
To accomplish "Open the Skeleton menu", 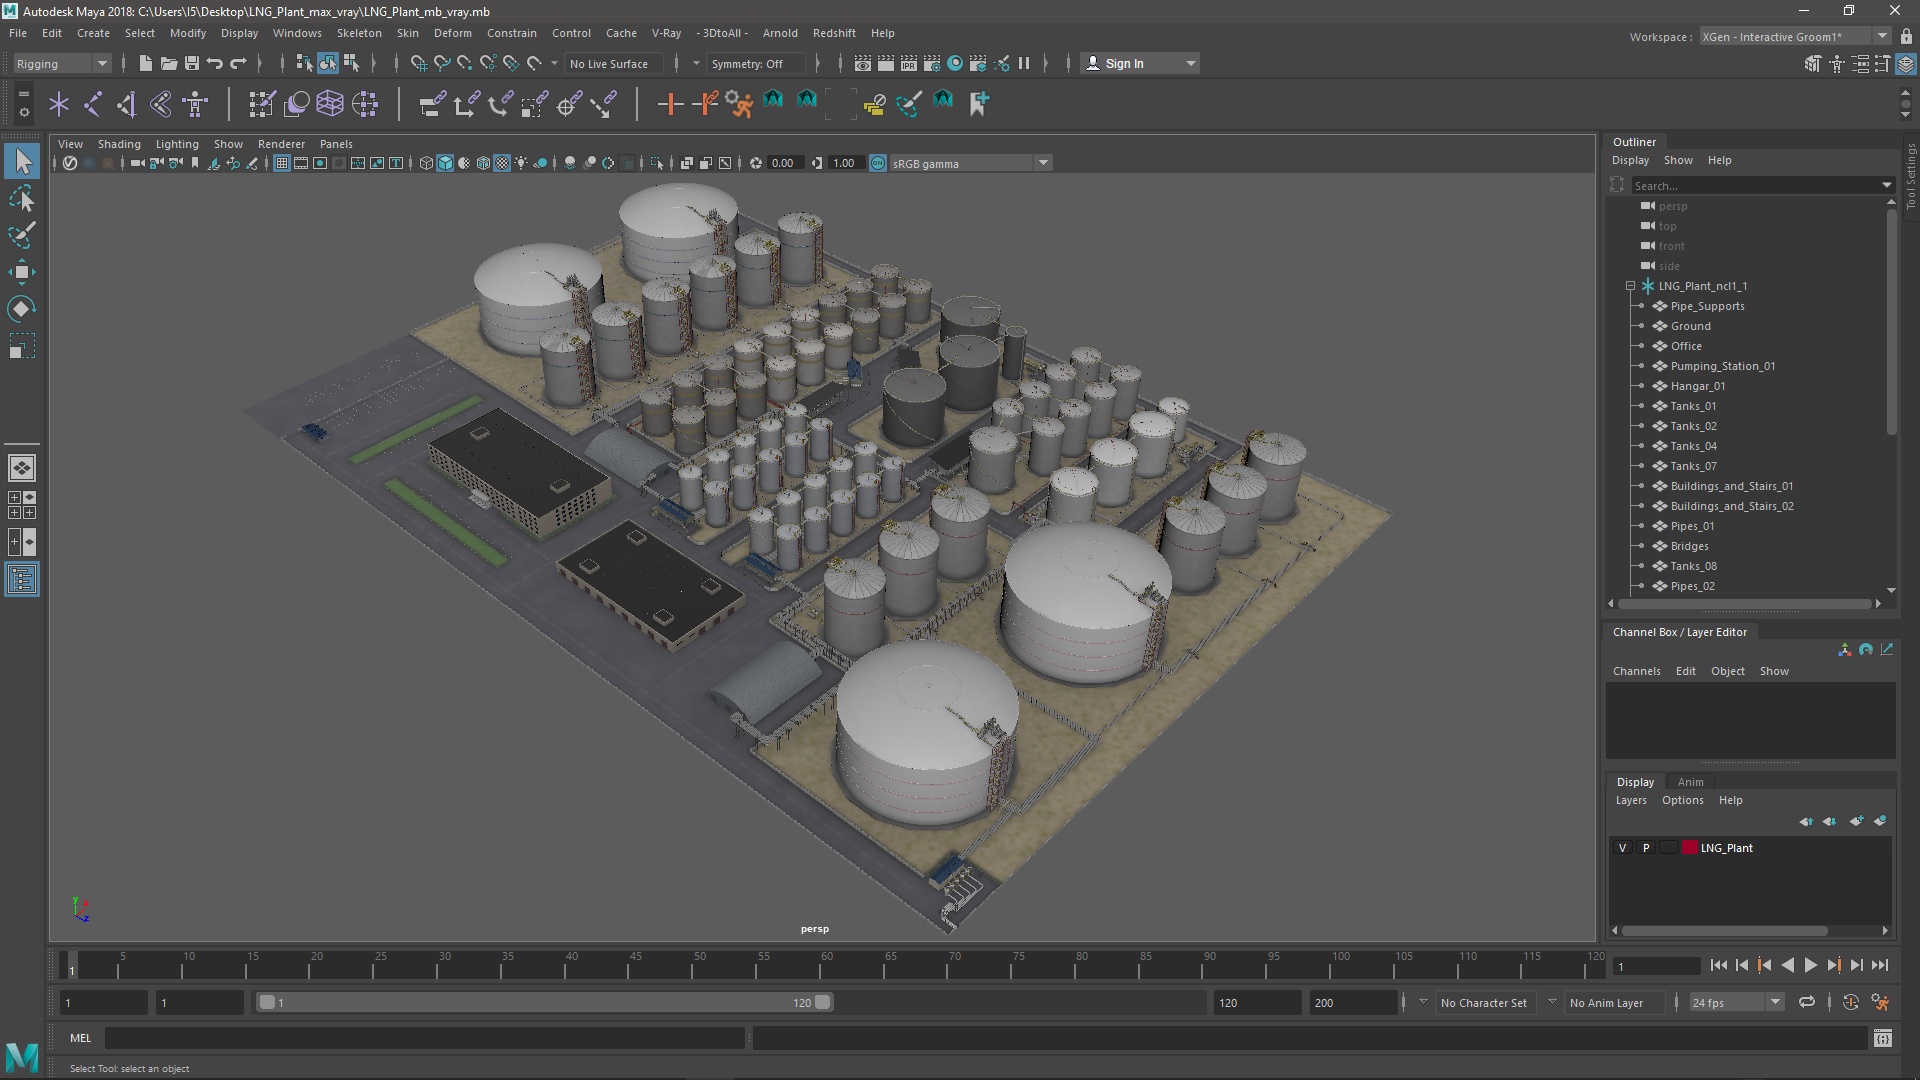I will [359, 33].
